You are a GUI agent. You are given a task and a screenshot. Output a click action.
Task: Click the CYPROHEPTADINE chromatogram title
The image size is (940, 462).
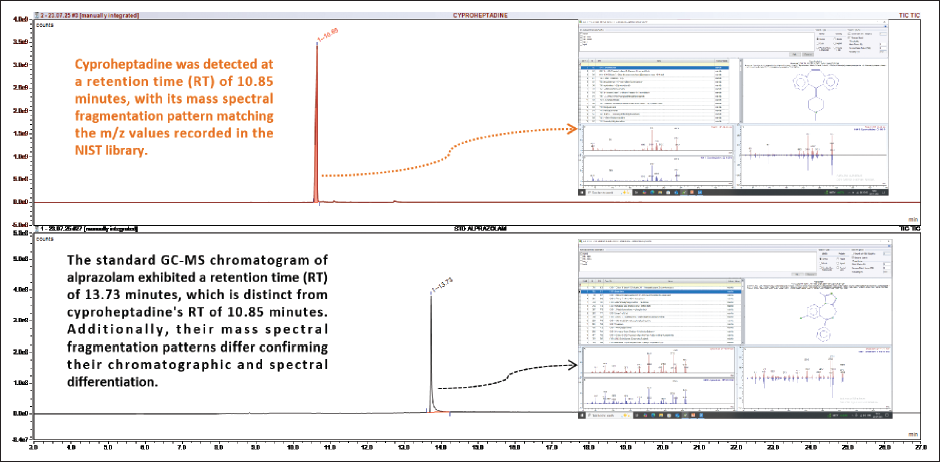coord(471,14)
